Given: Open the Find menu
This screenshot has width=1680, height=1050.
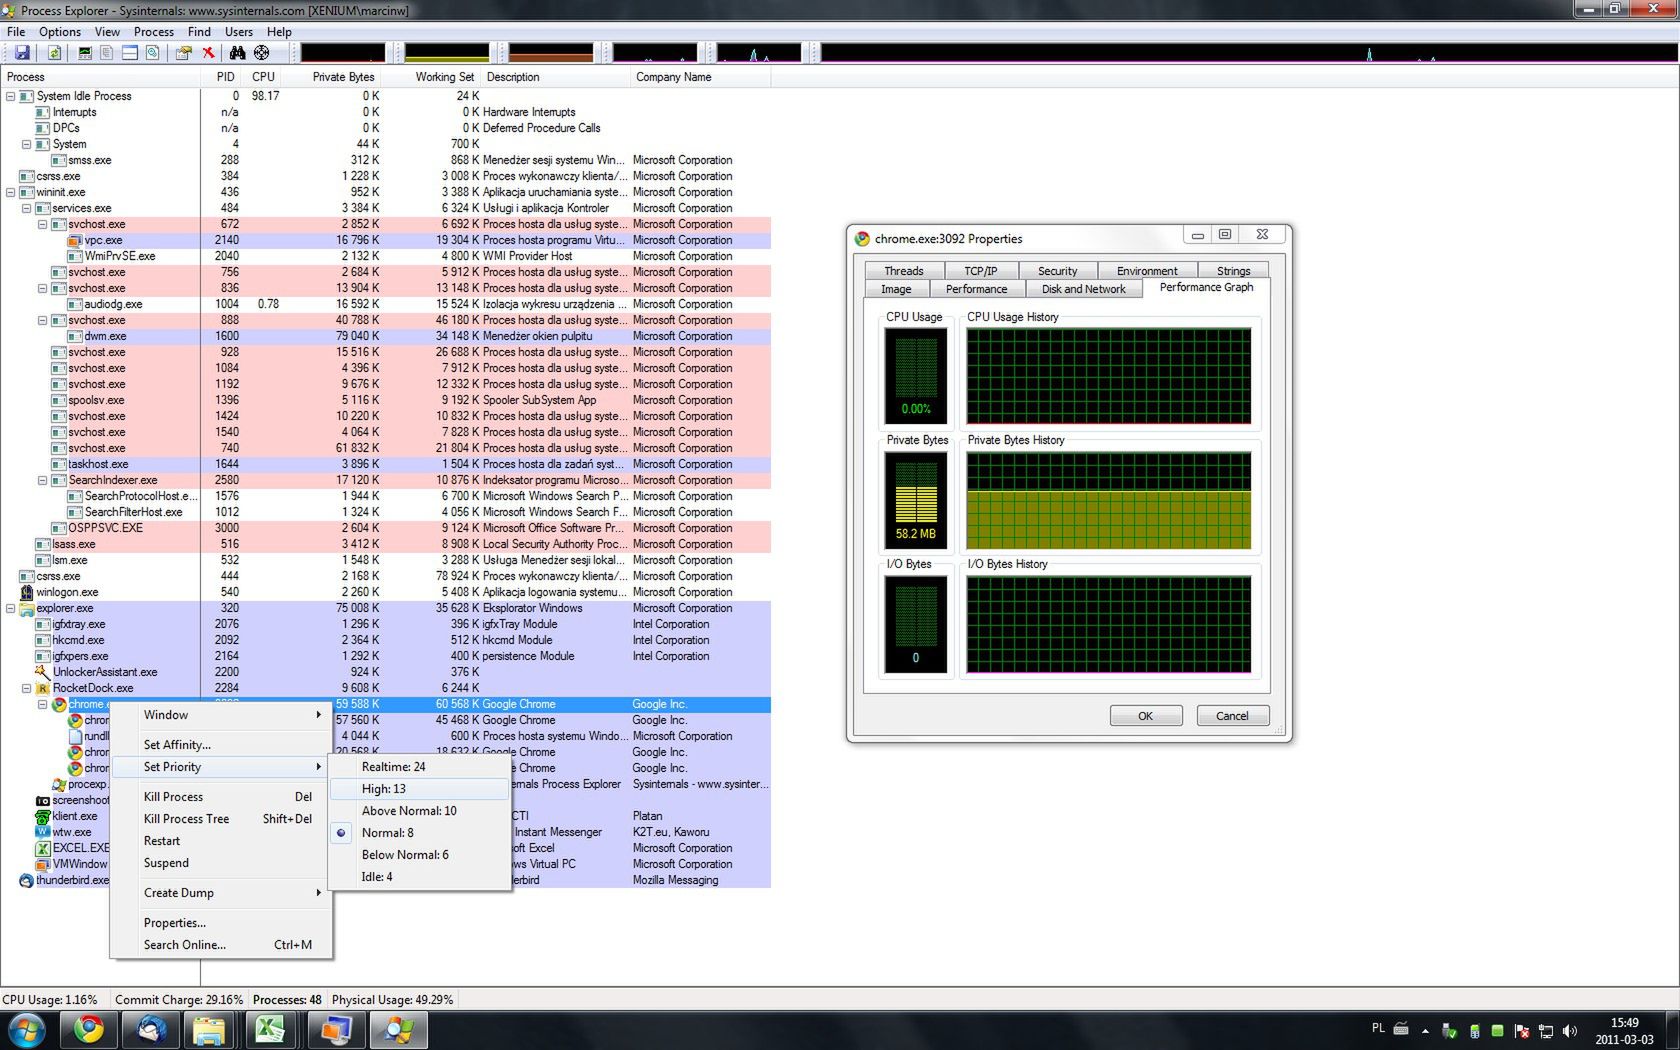Looking at the screenshot, I should point(199,32).
